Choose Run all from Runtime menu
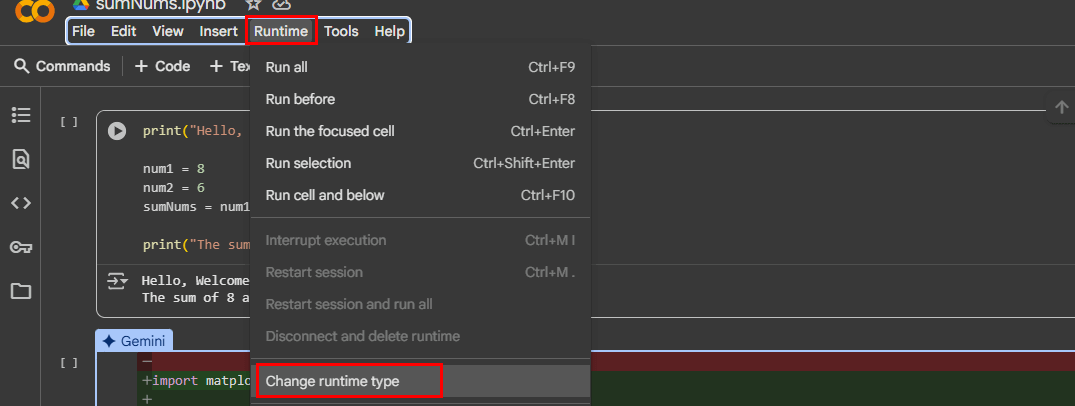 (286, 67)
